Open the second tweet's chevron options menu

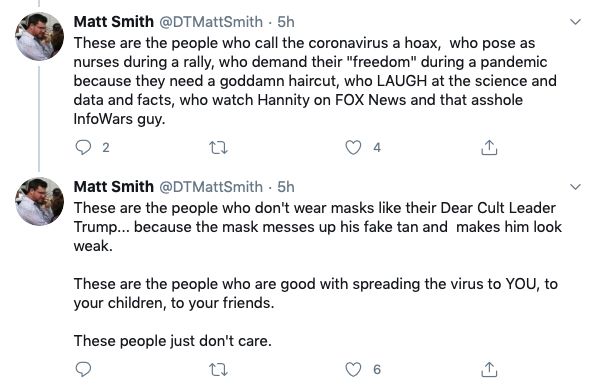pyautogui.click(x=575, y=187)
